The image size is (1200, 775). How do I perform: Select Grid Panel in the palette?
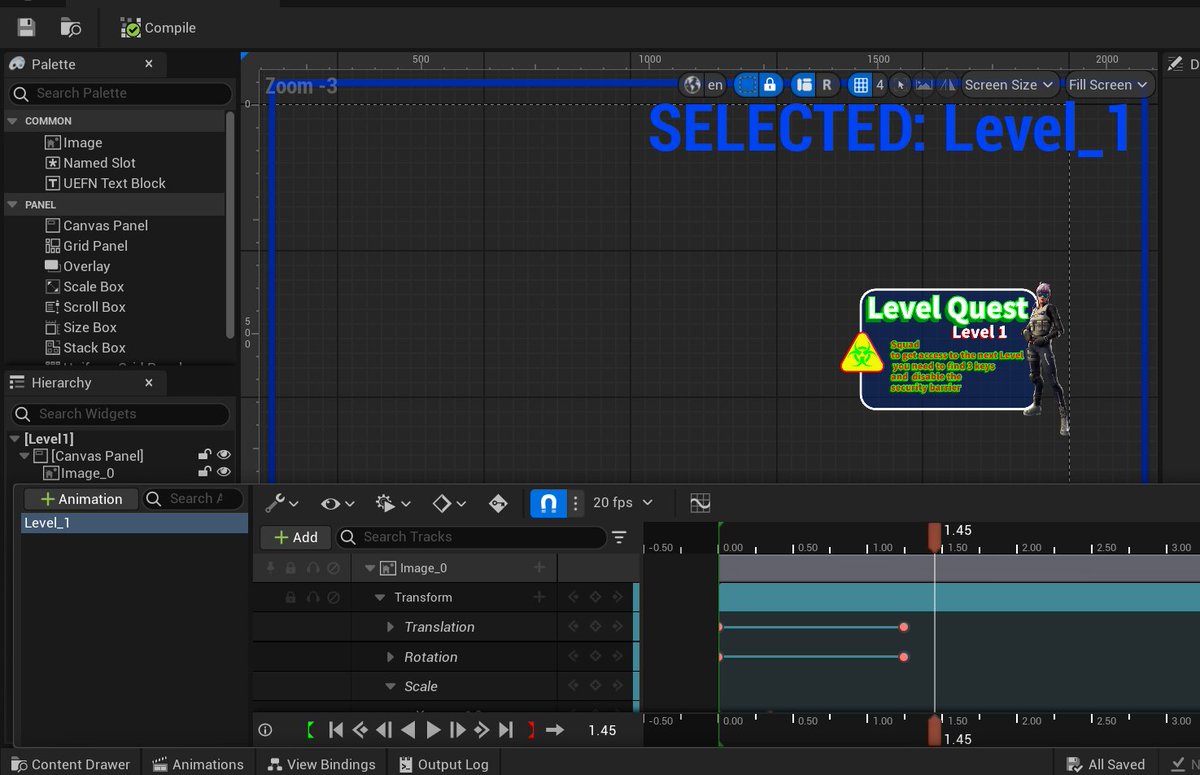tap(86, 246)
